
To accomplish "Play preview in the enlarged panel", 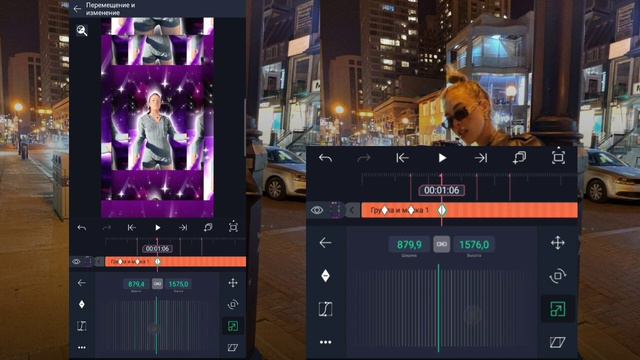I will click(442, 158).
